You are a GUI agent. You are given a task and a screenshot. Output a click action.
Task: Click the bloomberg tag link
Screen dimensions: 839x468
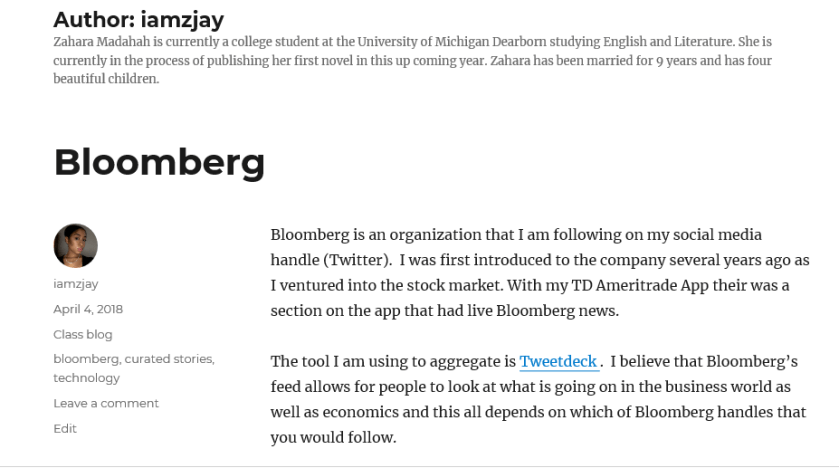click(86, 359)
